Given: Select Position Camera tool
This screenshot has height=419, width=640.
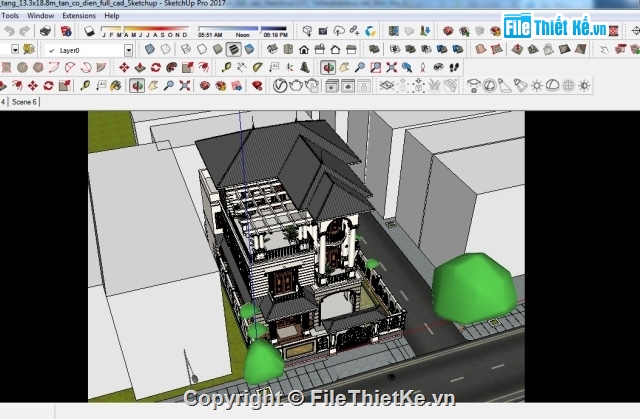Looking at the screenshot, I should click(423, 67).
